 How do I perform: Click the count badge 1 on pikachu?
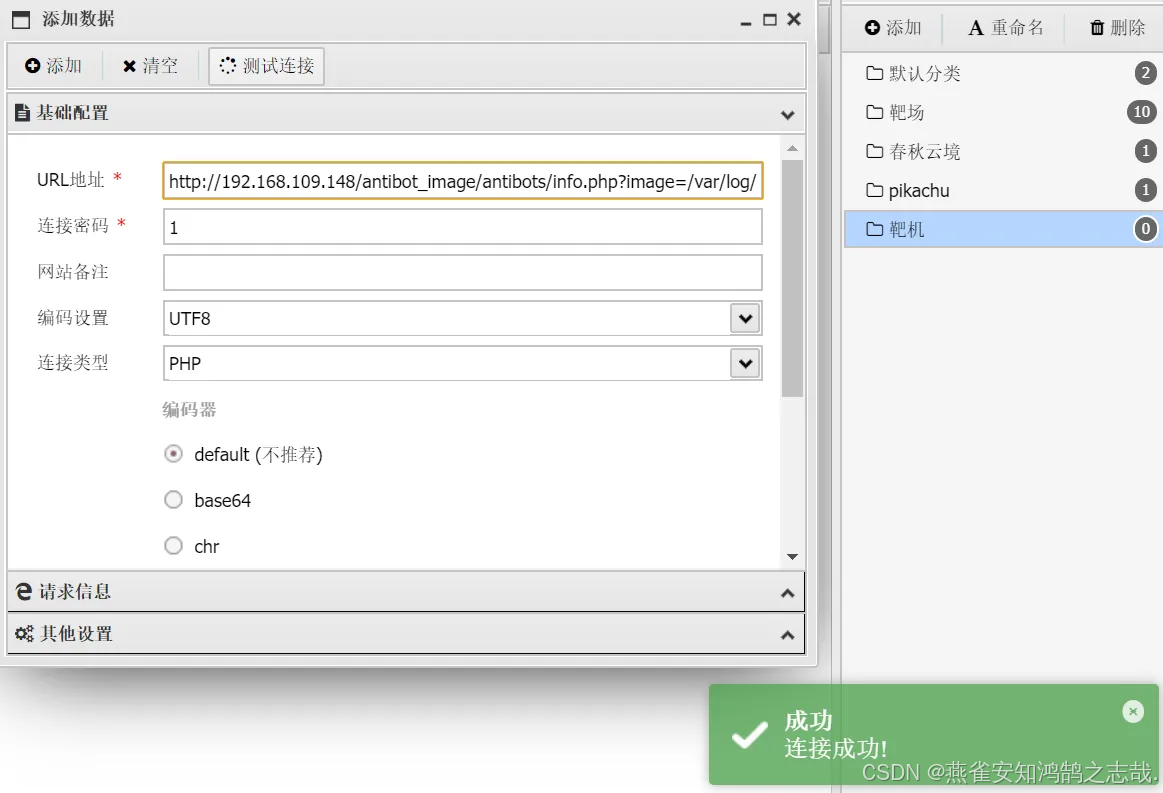coord(1146,191)
